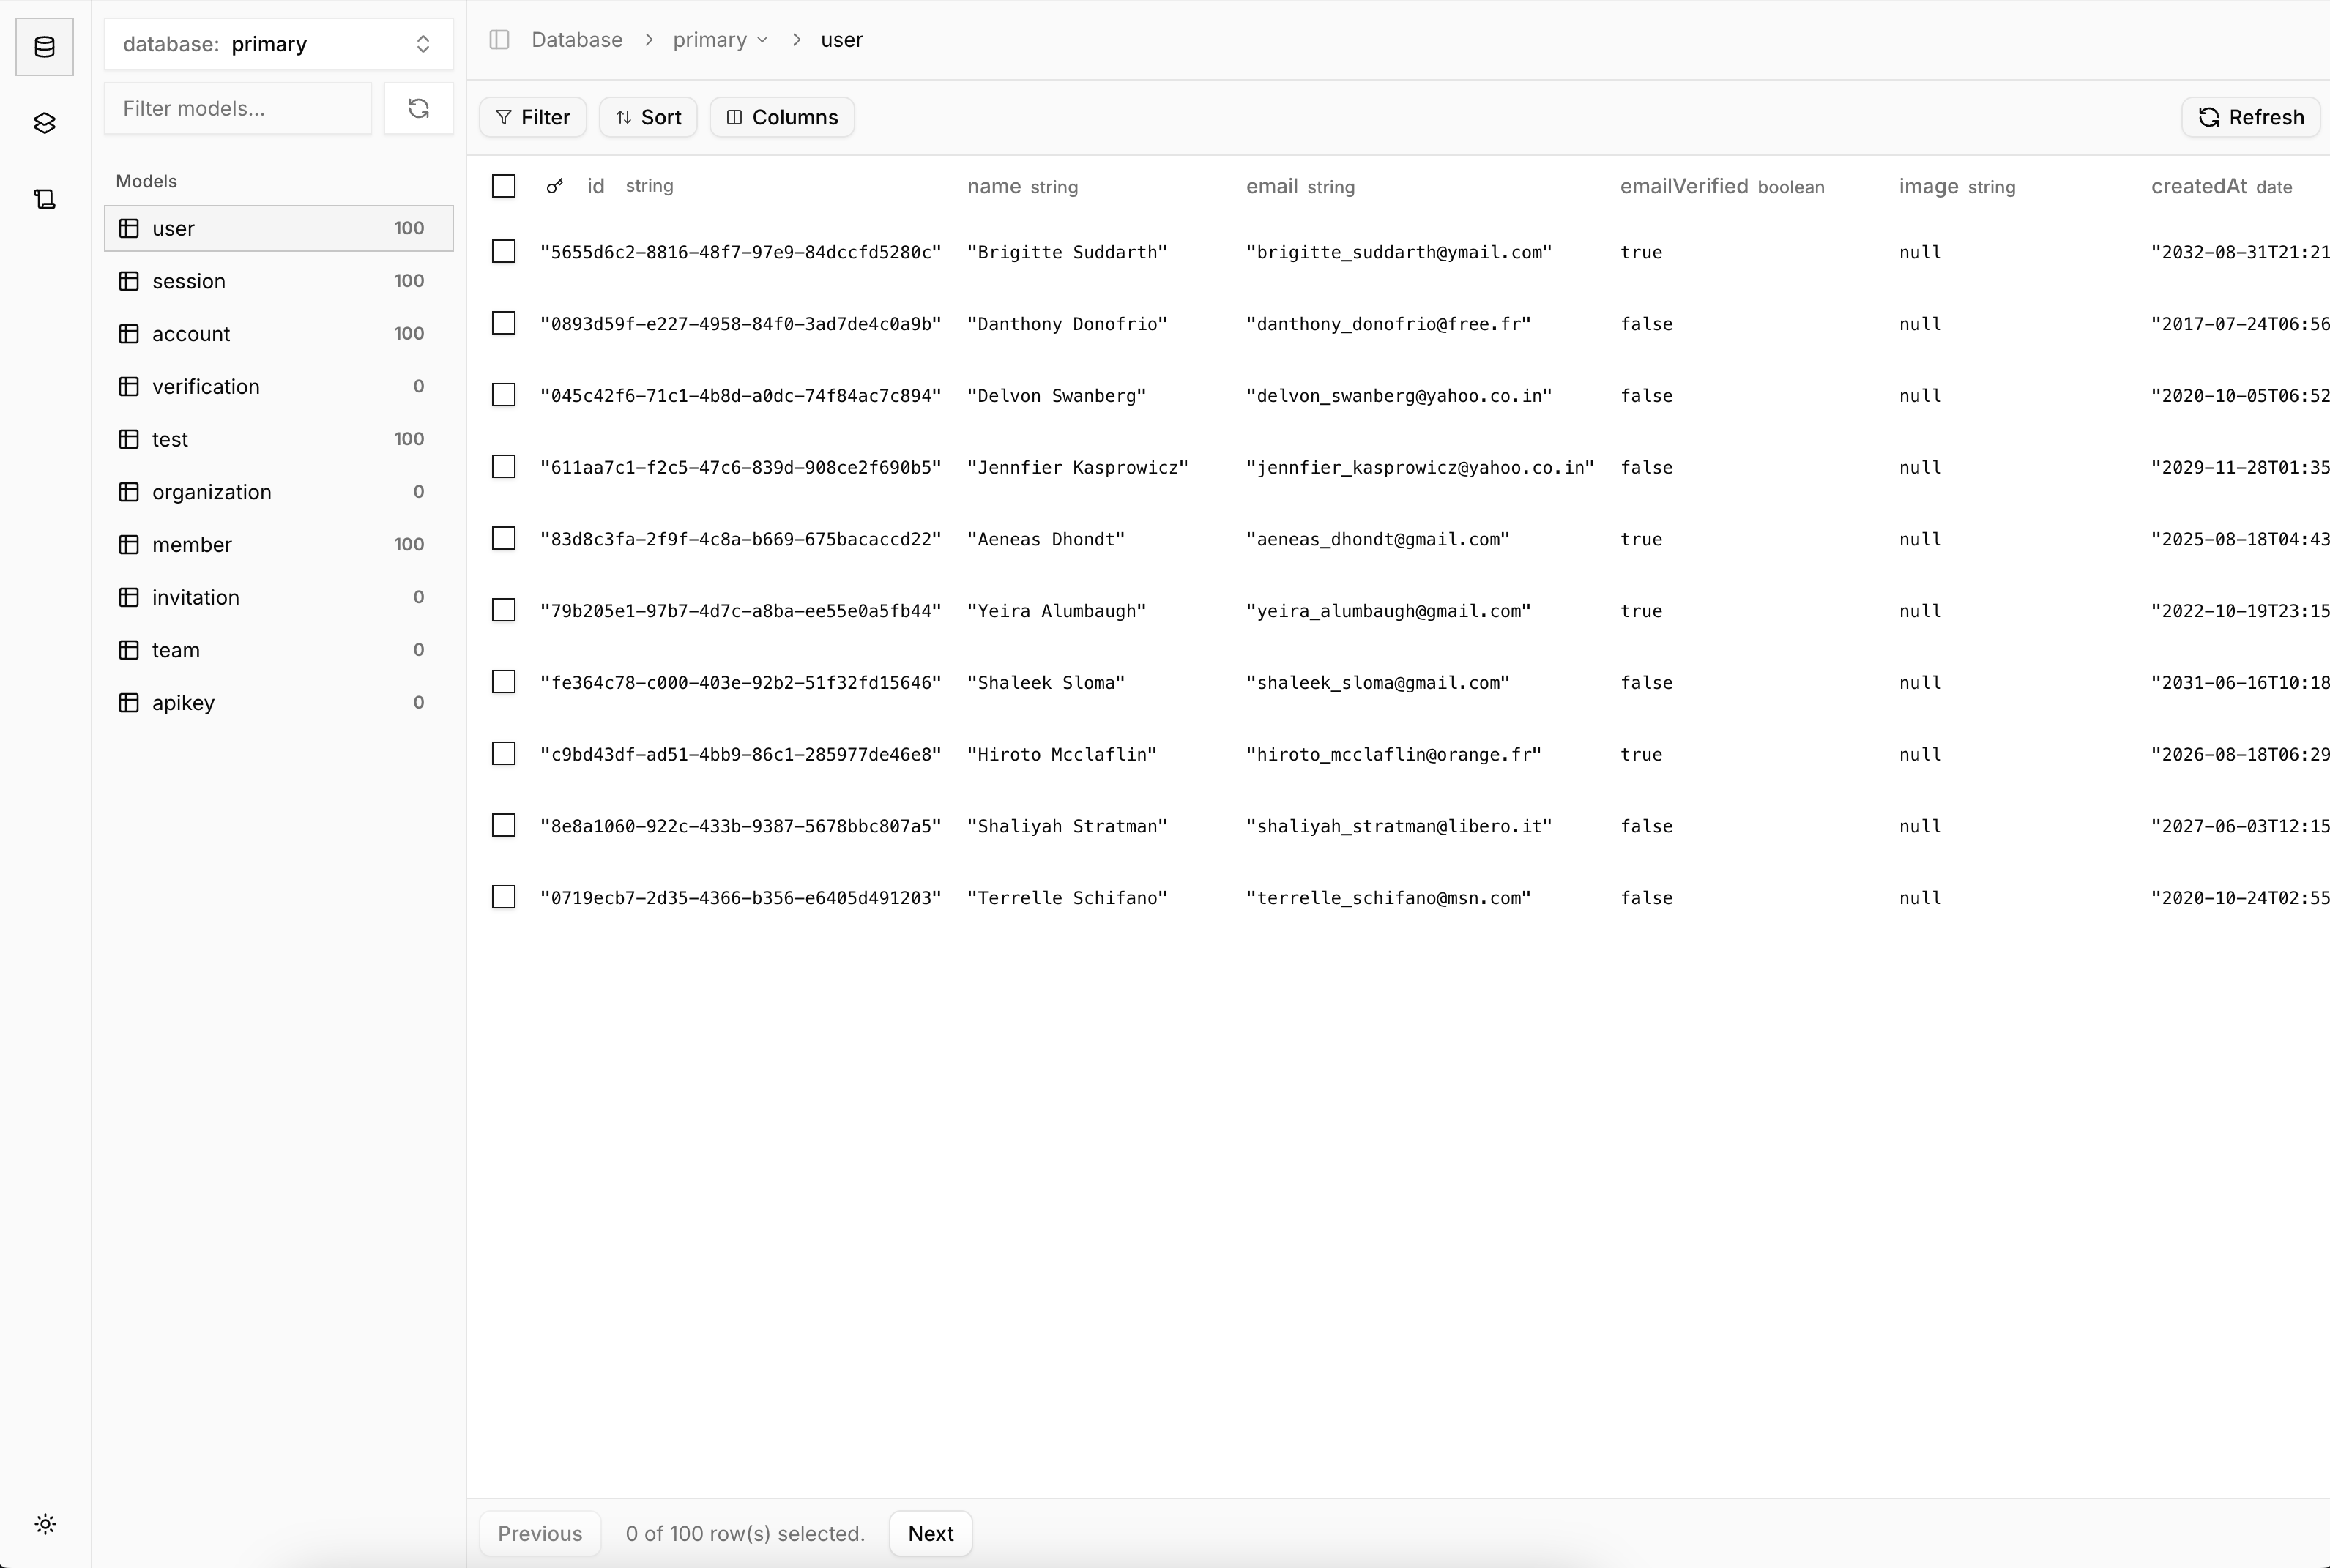Expand primary breadcrumb dropdown
This screenshot has height=1568, width=2330.
[x=720, y=40]
